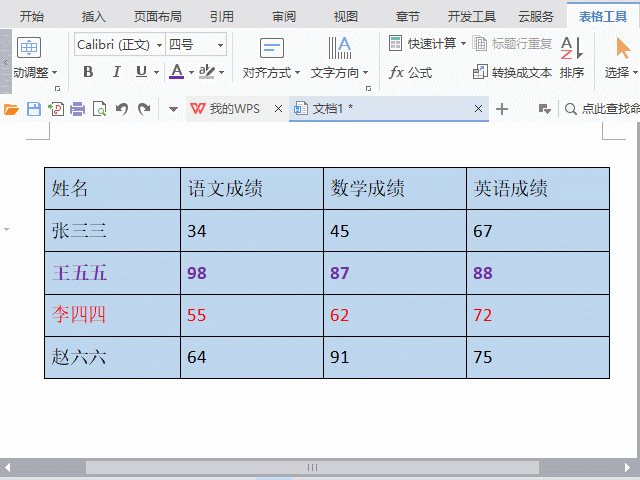Toggle Bold formatting
The image size is (640, 480).
pyautogui.click(x=88, y=72)
